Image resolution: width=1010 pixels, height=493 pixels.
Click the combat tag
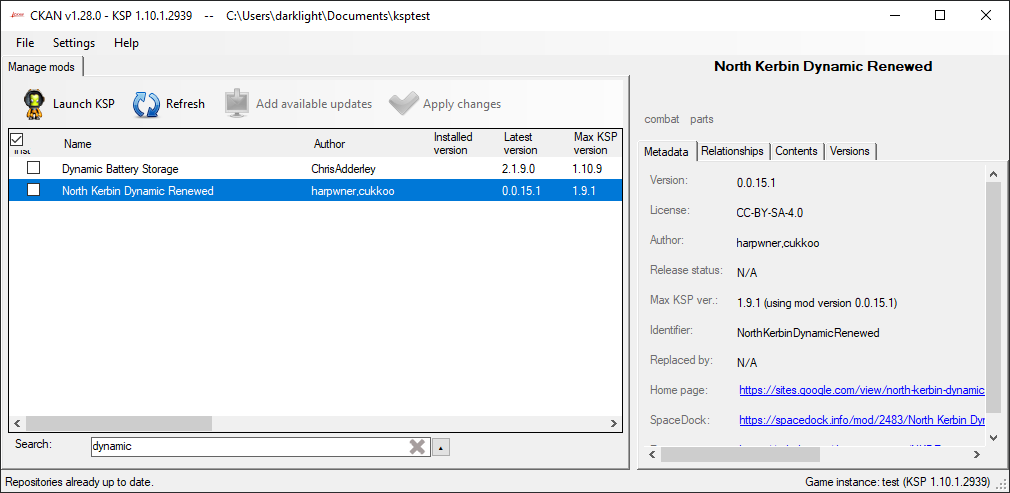(x=662, y=119)
